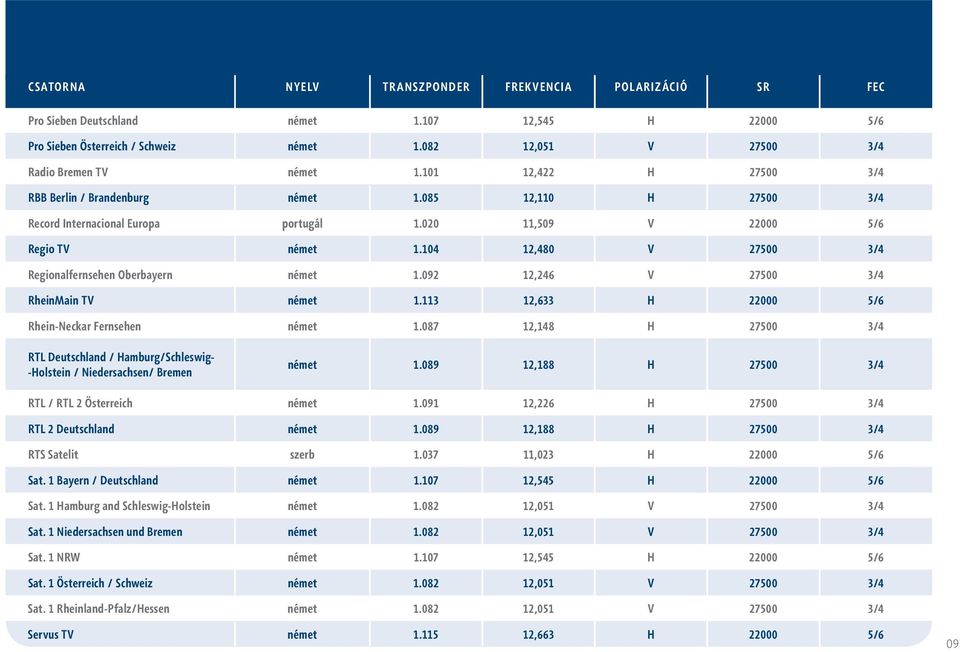Select Sat. 1 Bayern / Deutschland channel
Image resolution: width=960 pixels, height=652 pixels.
click(x=92, y=480)
